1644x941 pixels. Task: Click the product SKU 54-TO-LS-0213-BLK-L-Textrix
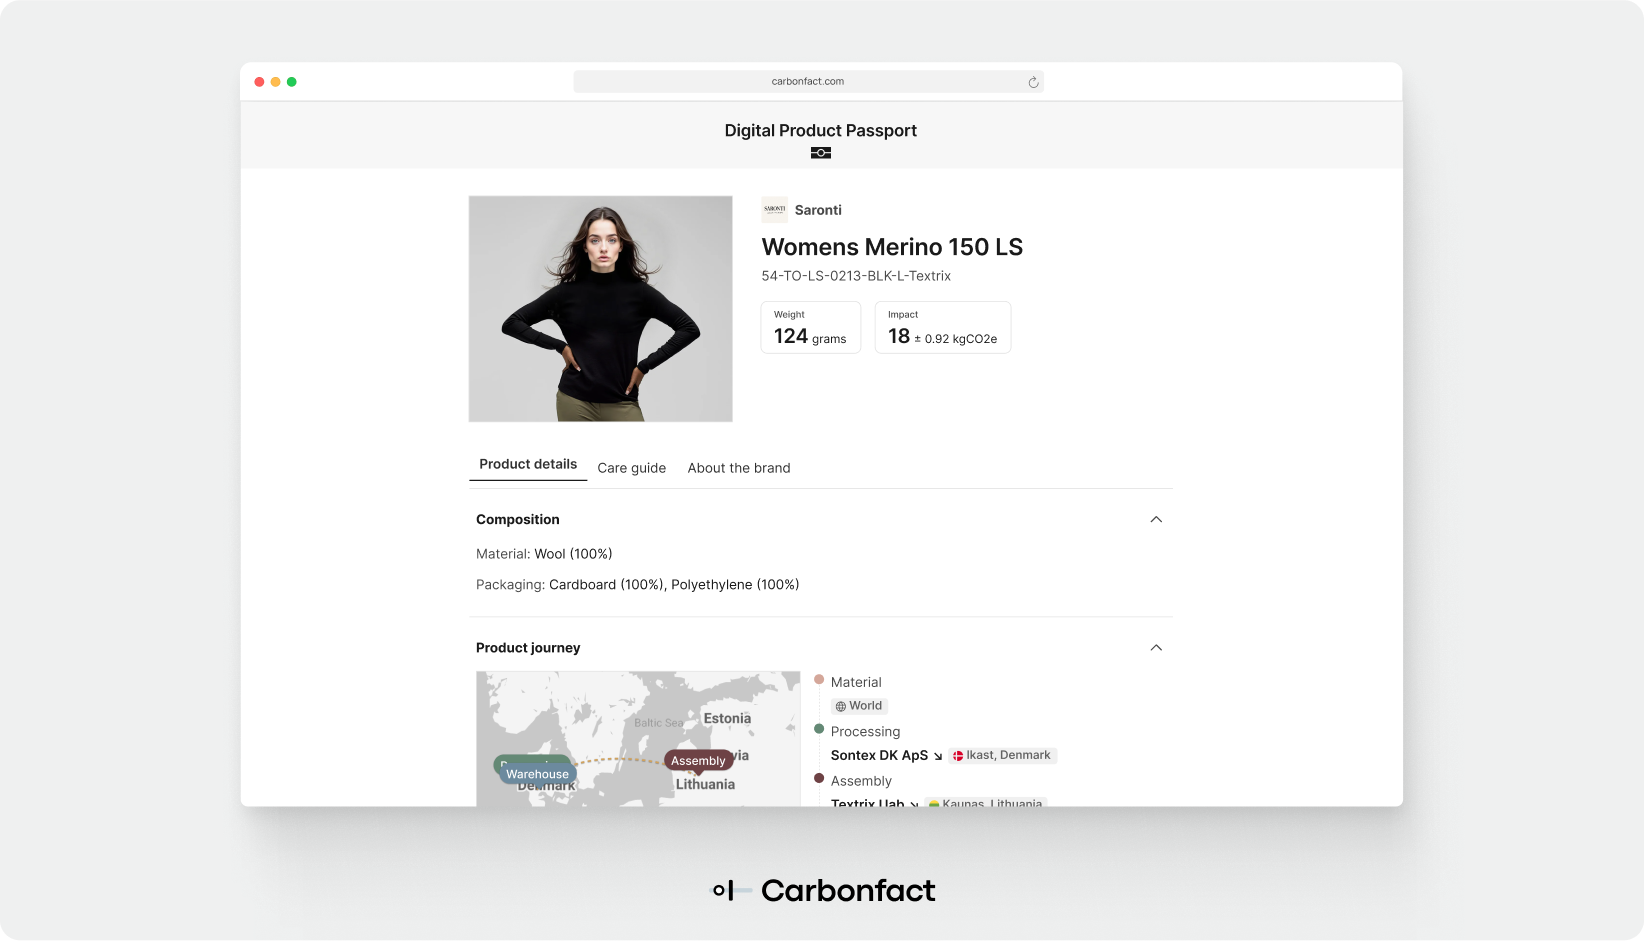pyautogui.click(x=856, y=276)
